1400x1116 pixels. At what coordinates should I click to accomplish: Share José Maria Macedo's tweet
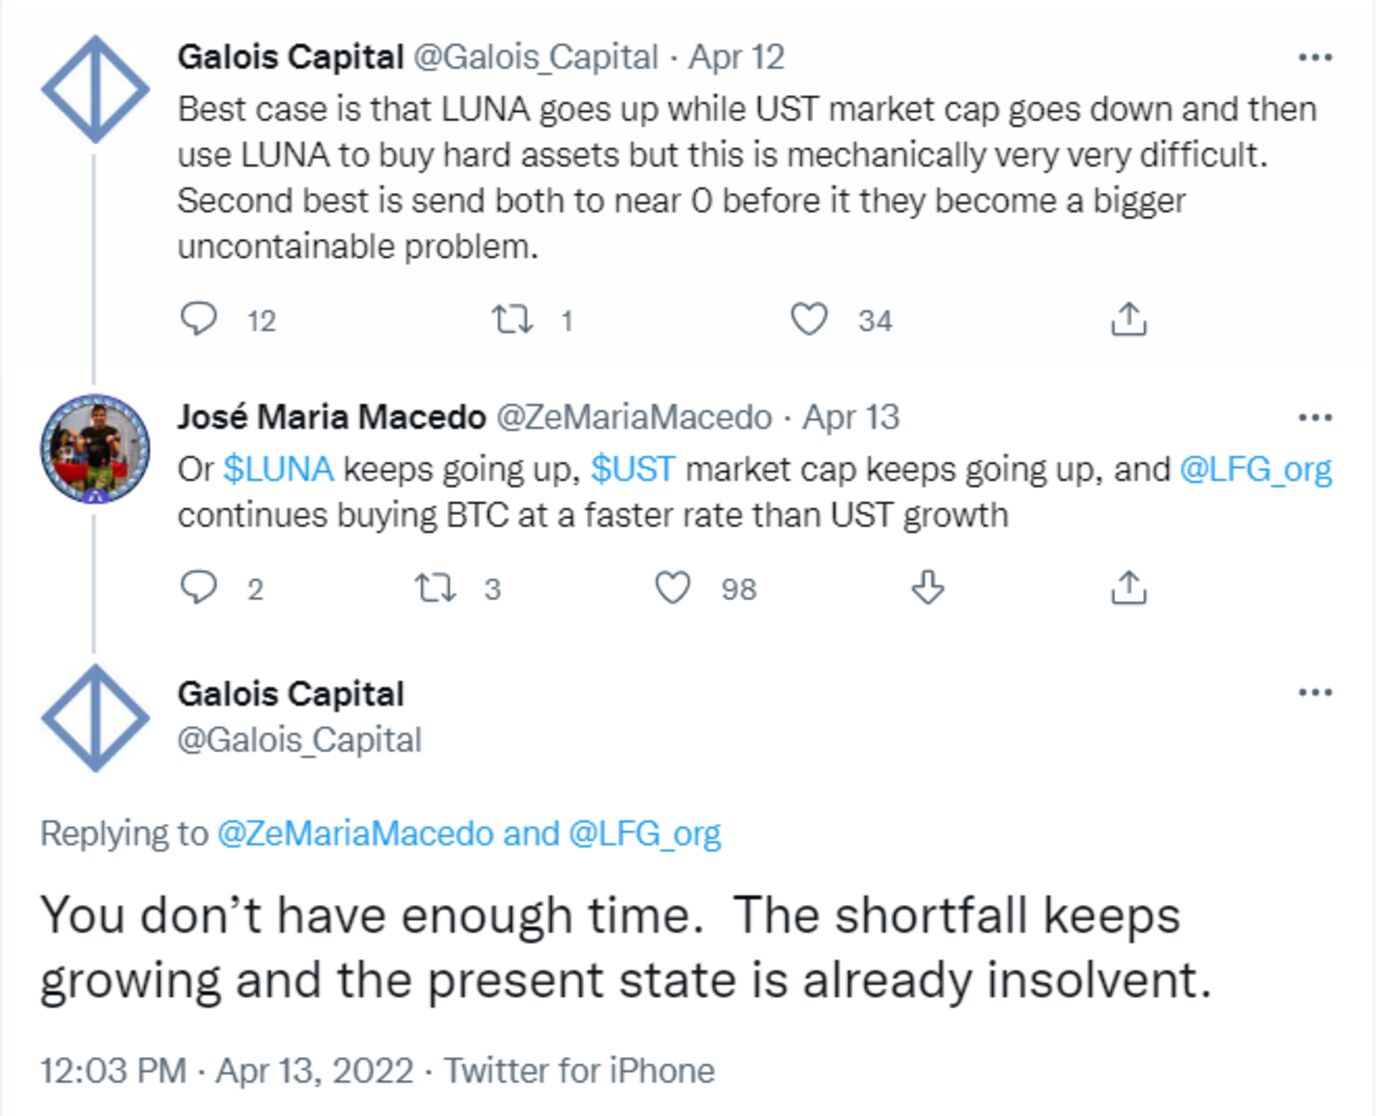[1128, 587]
